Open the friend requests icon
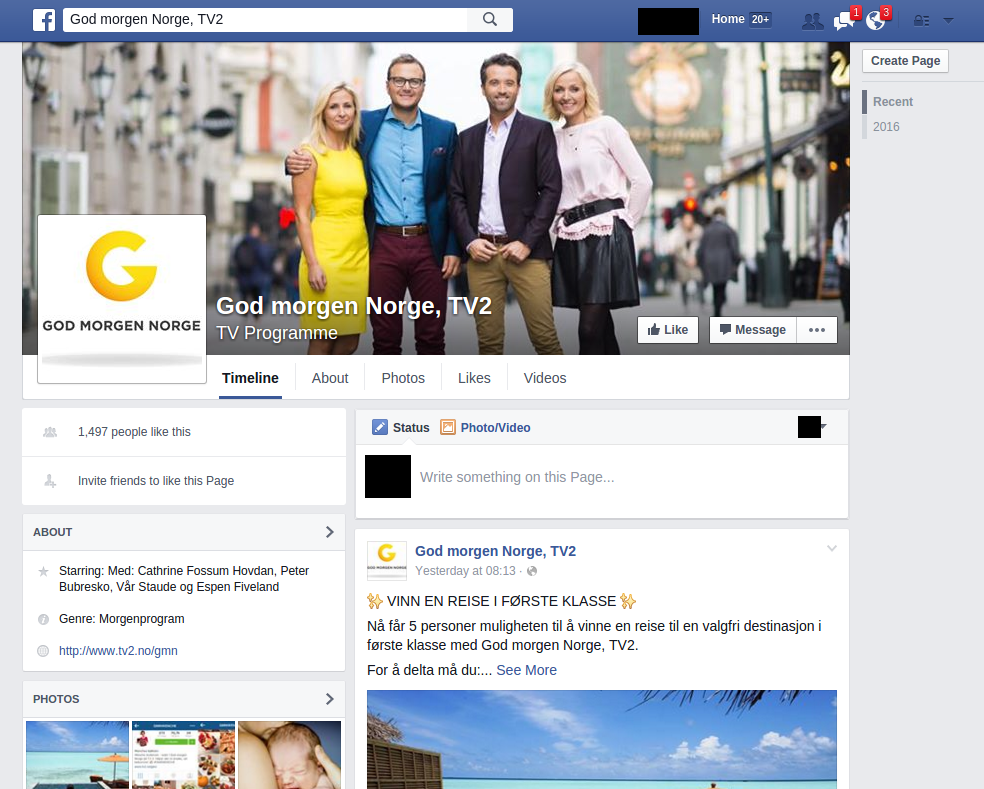984x789 pixels. (813, 21)
